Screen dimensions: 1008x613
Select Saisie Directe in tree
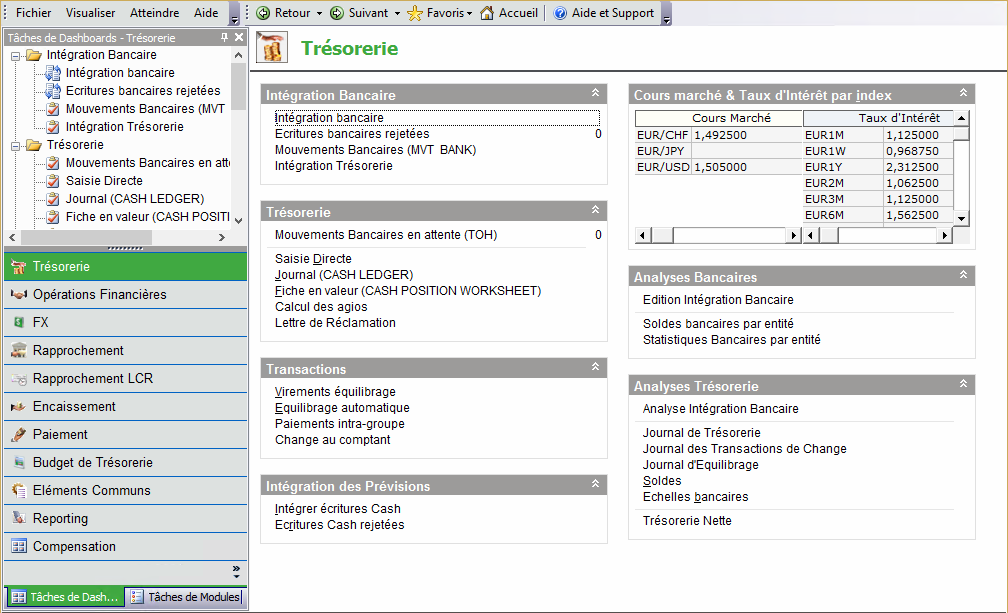104,181
